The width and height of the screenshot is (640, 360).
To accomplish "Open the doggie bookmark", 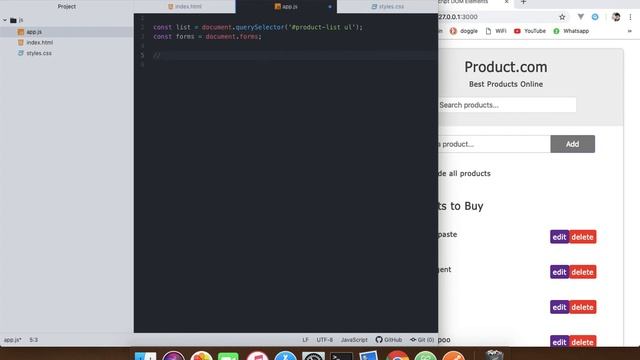I will [x=464, y=31].
